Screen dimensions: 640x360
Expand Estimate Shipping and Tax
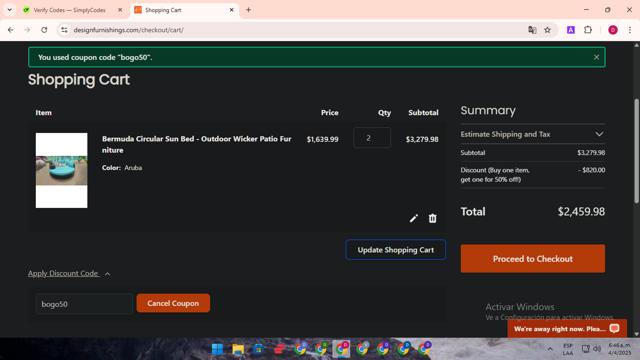tap(533, 134)
